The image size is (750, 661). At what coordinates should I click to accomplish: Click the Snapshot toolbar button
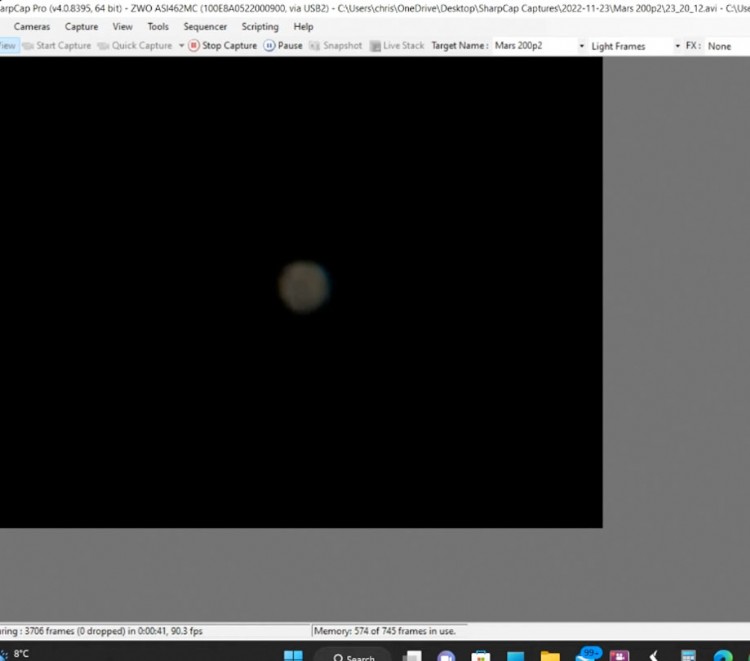coord(335,46)
